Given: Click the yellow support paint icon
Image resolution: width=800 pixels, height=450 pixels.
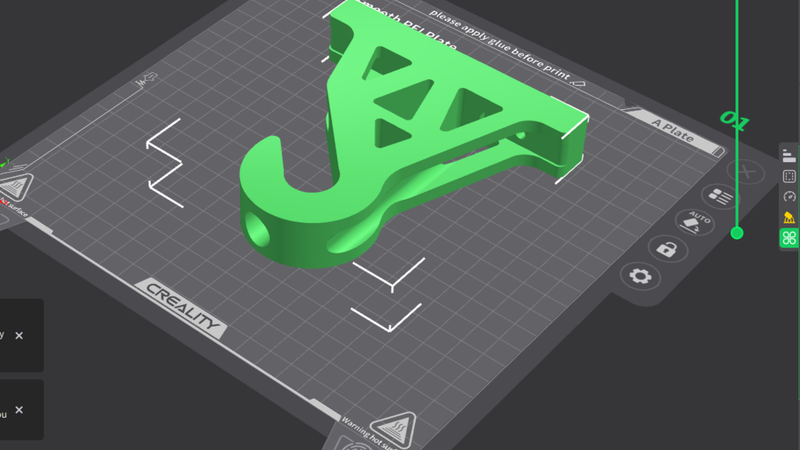Looking at the screenshot, I should [x=789, y=217].
